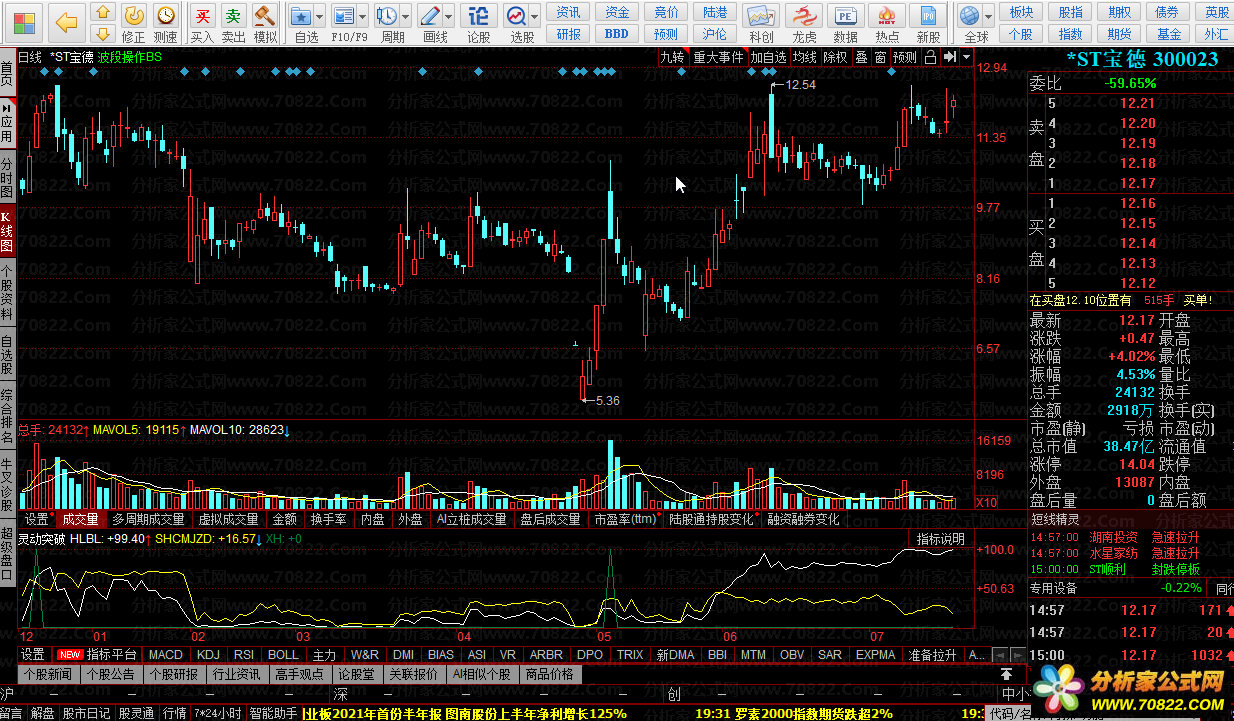Click 水星家纺 in 短线精灵 alerts
Viewport: 1234px width, 721px height.
[x=1113, y=553]
